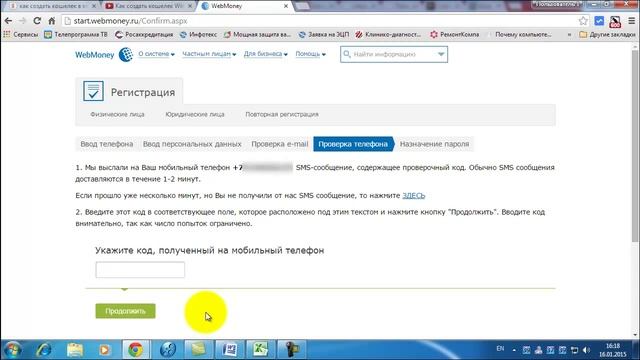
Task: Click the red extension icon in toolbar
Action: click(615, 21)
